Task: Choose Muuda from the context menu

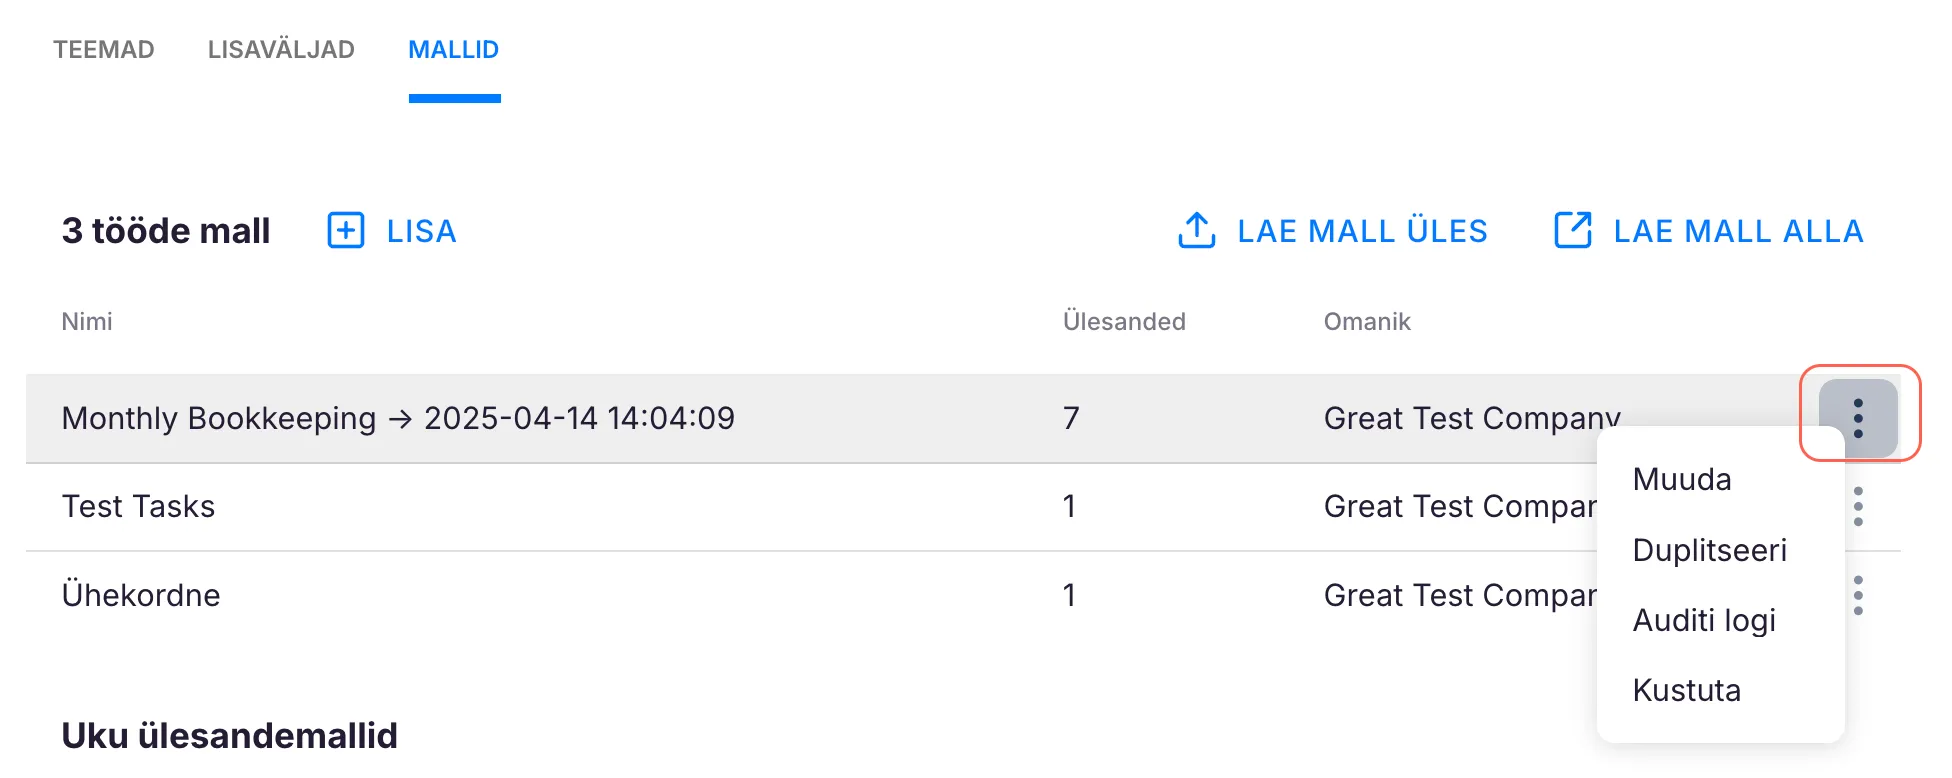Action: [1682, 480]
